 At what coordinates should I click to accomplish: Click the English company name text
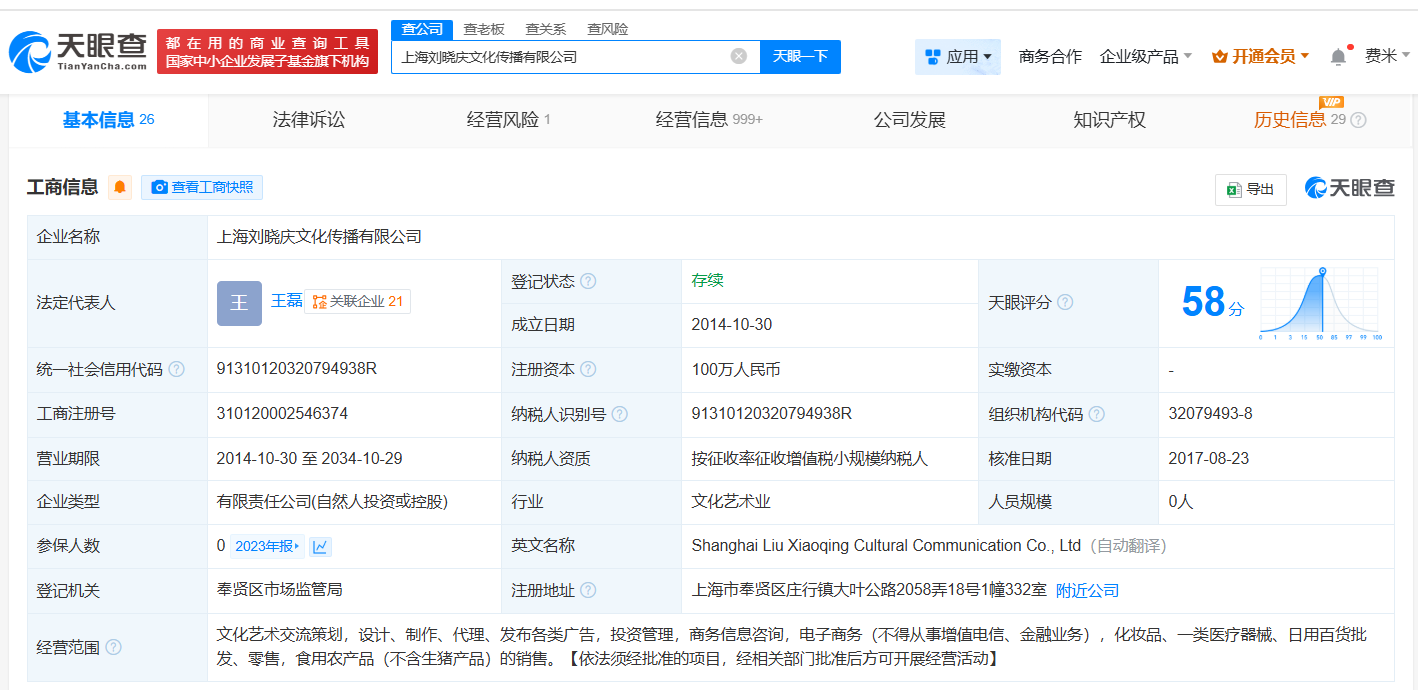click(886, 546)
